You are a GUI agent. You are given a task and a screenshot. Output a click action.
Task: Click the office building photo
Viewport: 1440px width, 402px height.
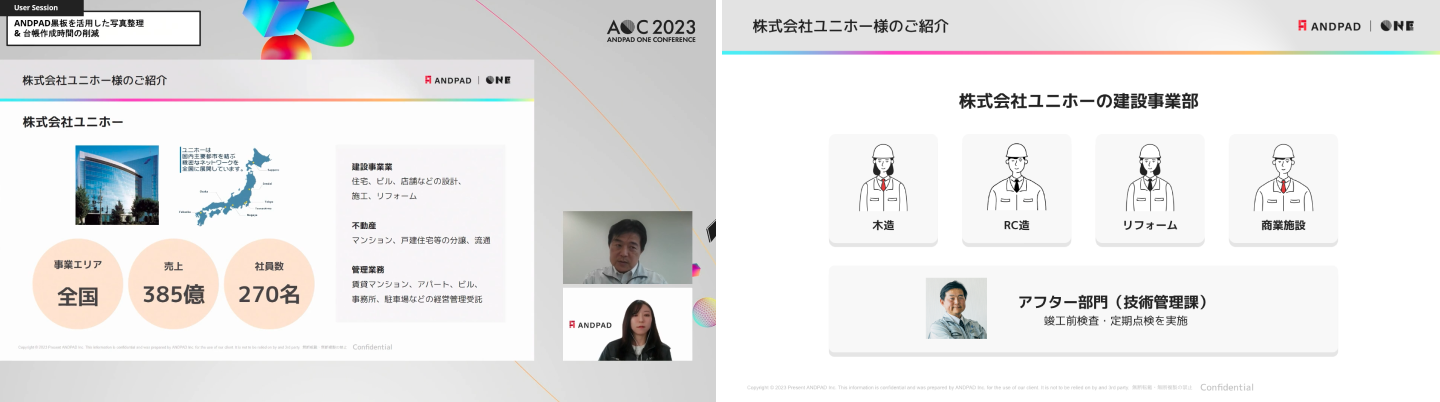click(x=117, y=184)
